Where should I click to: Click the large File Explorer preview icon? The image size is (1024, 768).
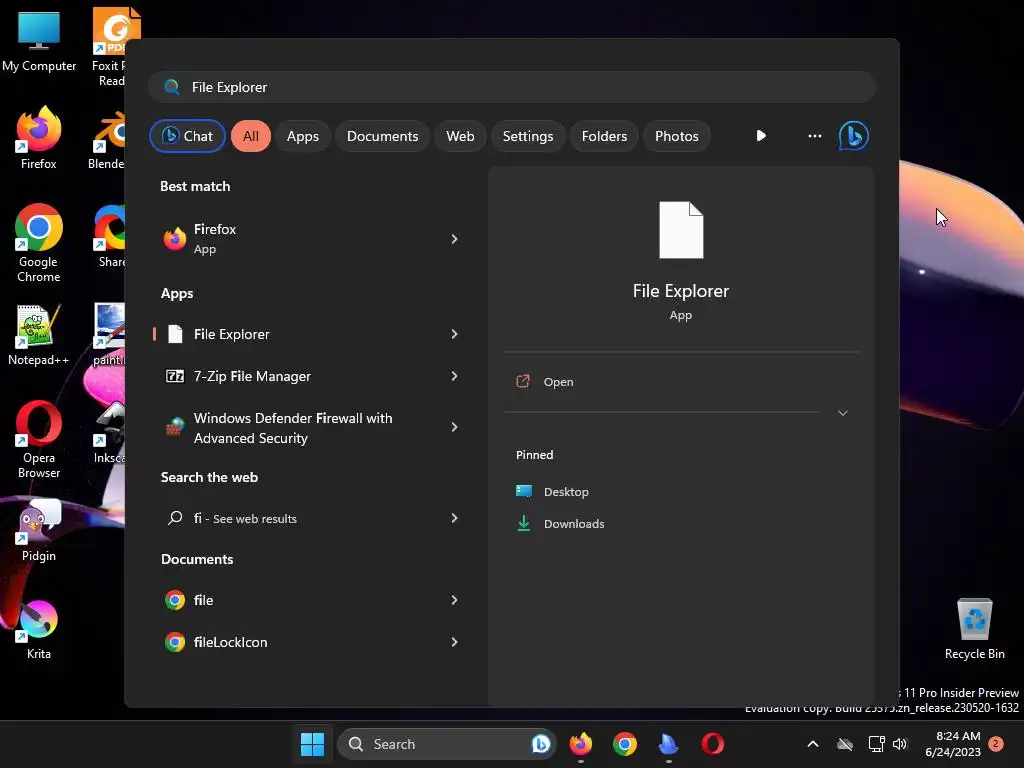click(680, 230)
